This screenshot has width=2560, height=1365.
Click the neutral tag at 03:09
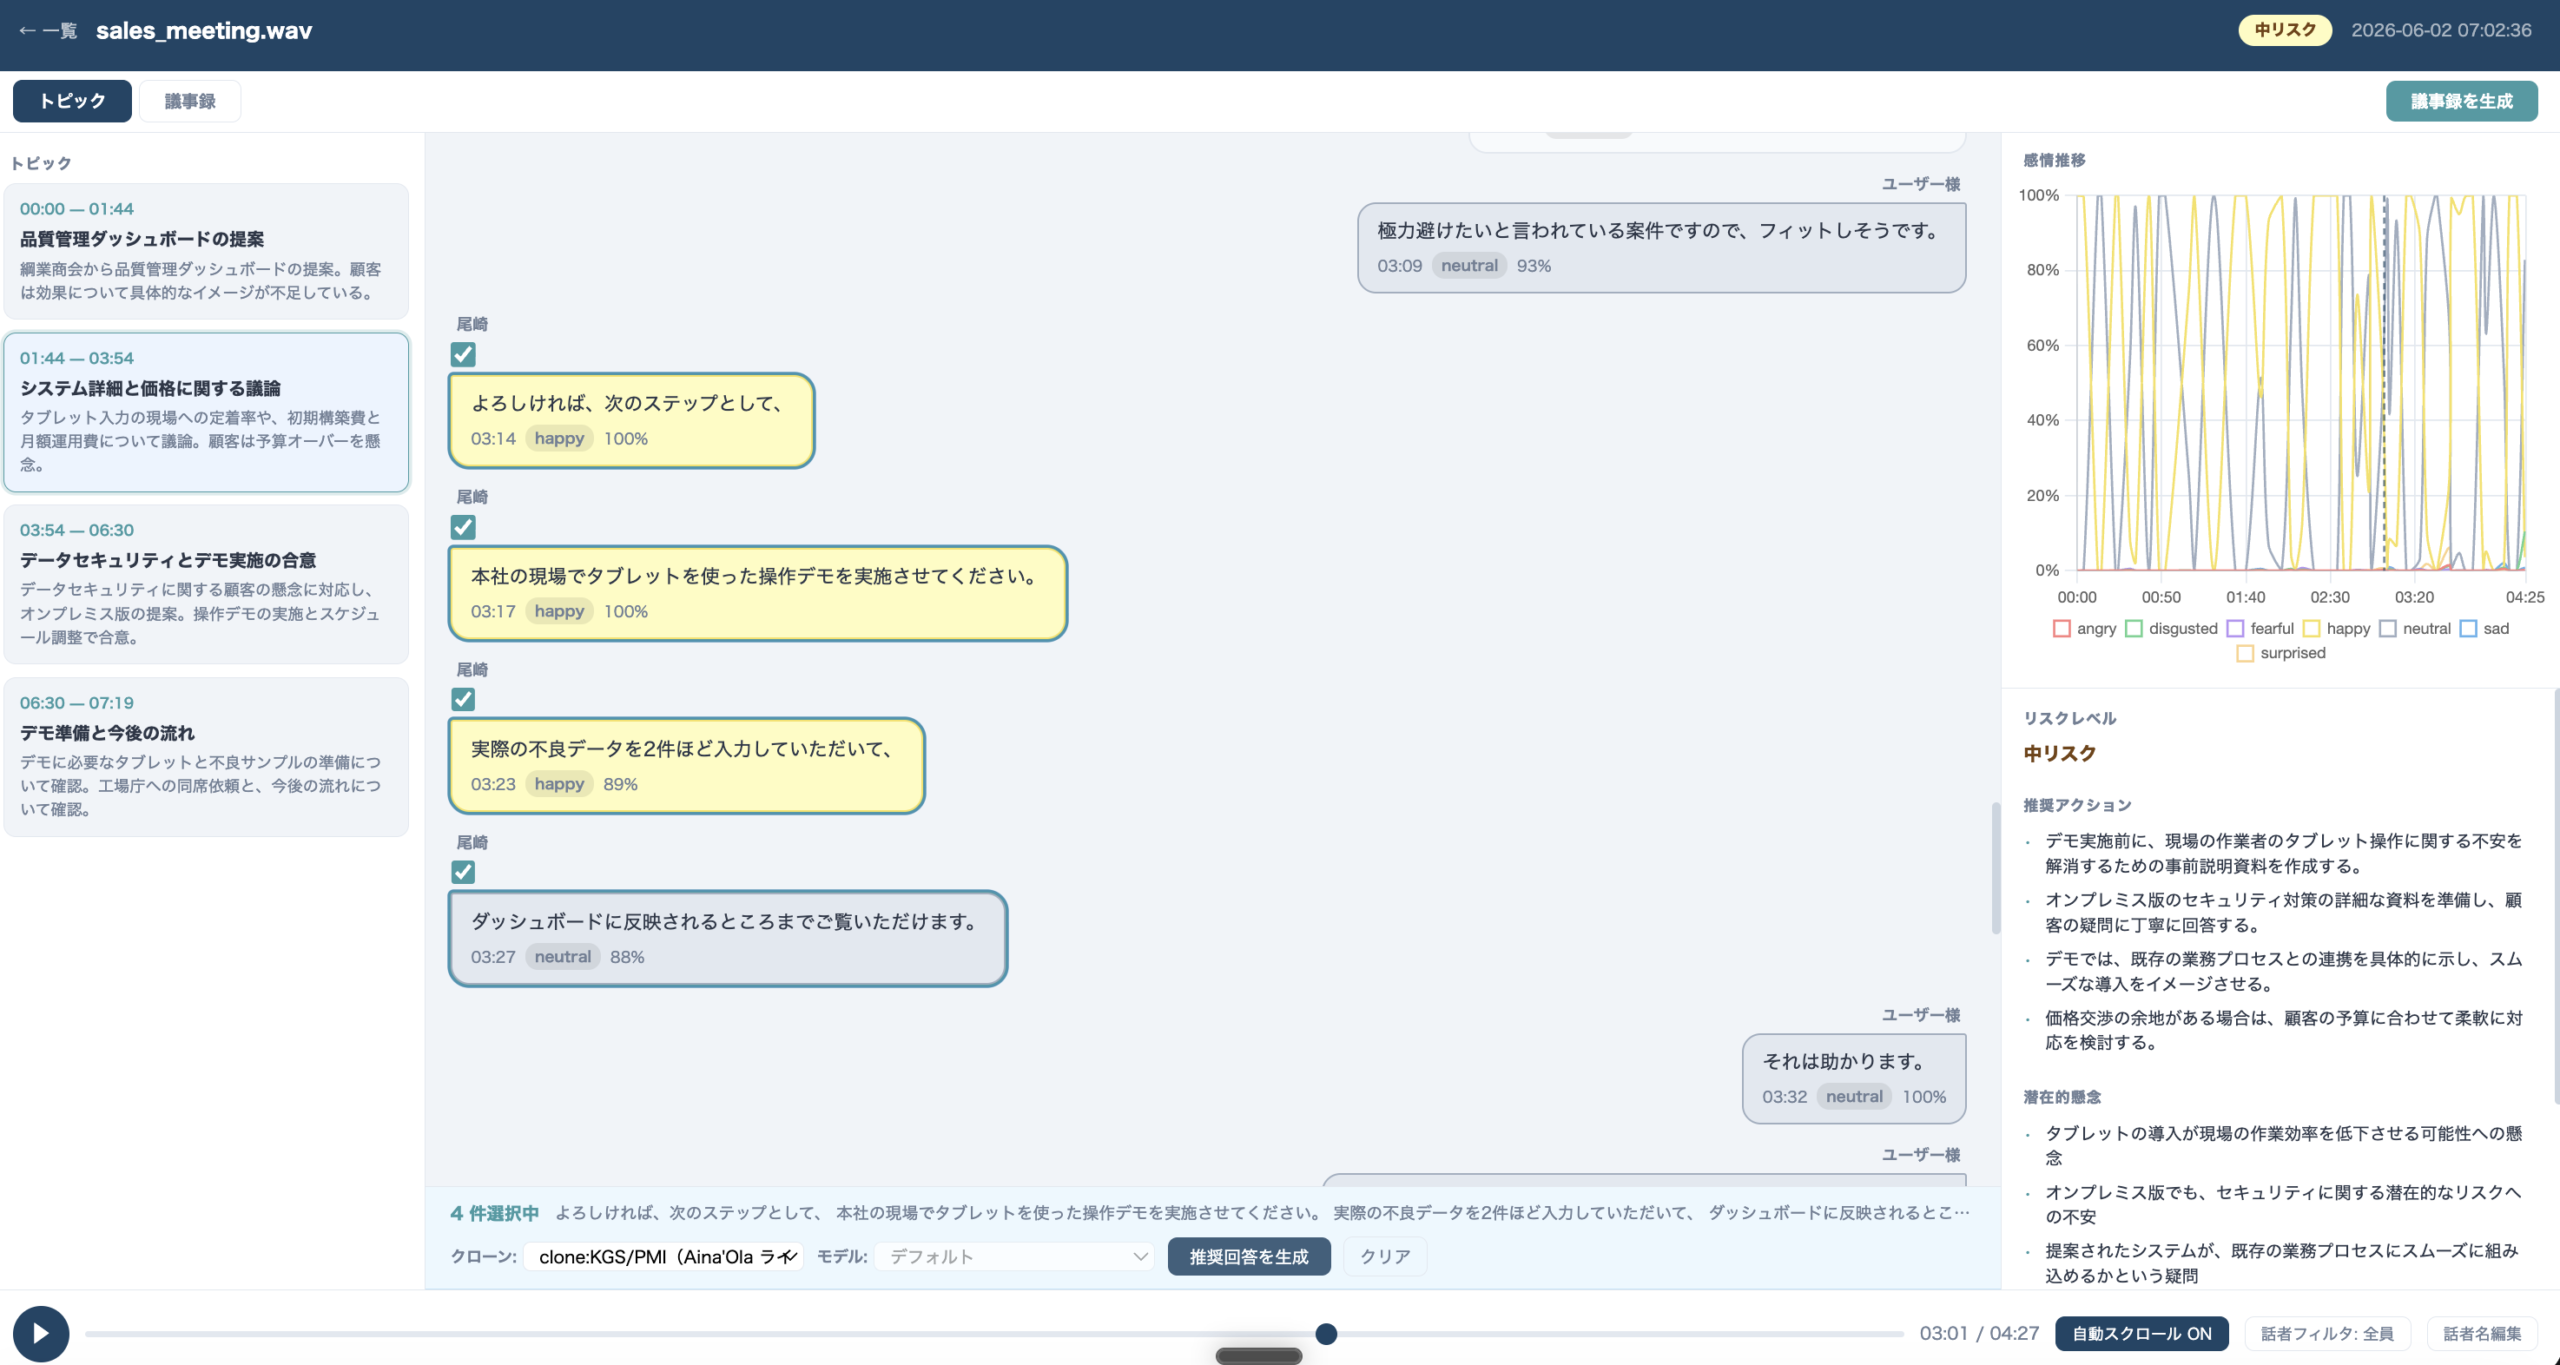(x=1469, y=265)
